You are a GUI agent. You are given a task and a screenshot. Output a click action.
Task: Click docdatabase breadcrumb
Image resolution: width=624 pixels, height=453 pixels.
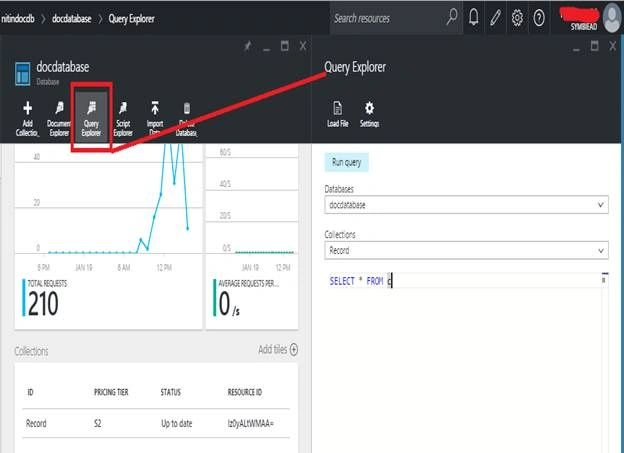(x=72, y=19)
